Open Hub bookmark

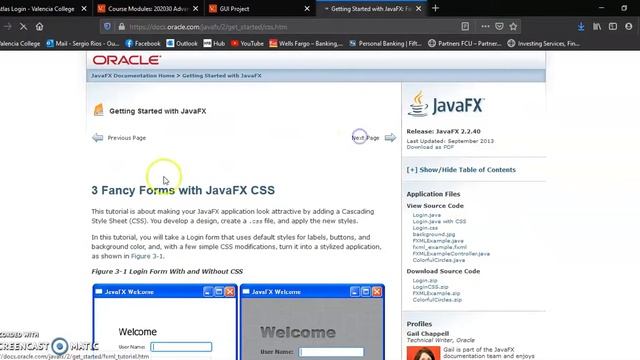[214, 43]
